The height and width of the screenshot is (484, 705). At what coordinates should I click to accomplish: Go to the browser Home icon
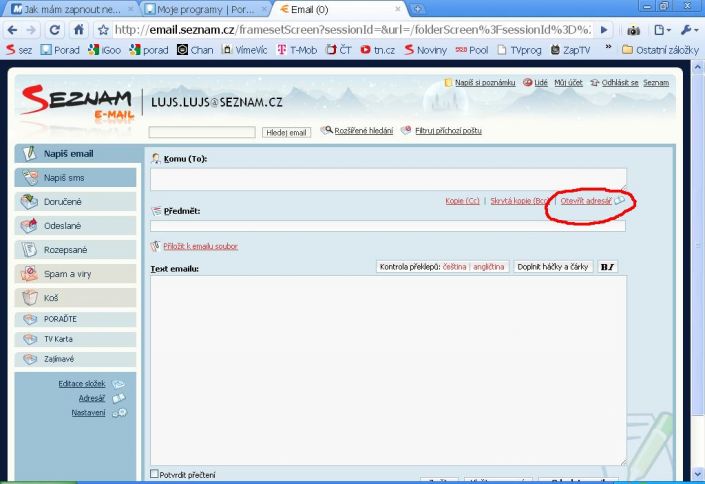click(79, 30)
